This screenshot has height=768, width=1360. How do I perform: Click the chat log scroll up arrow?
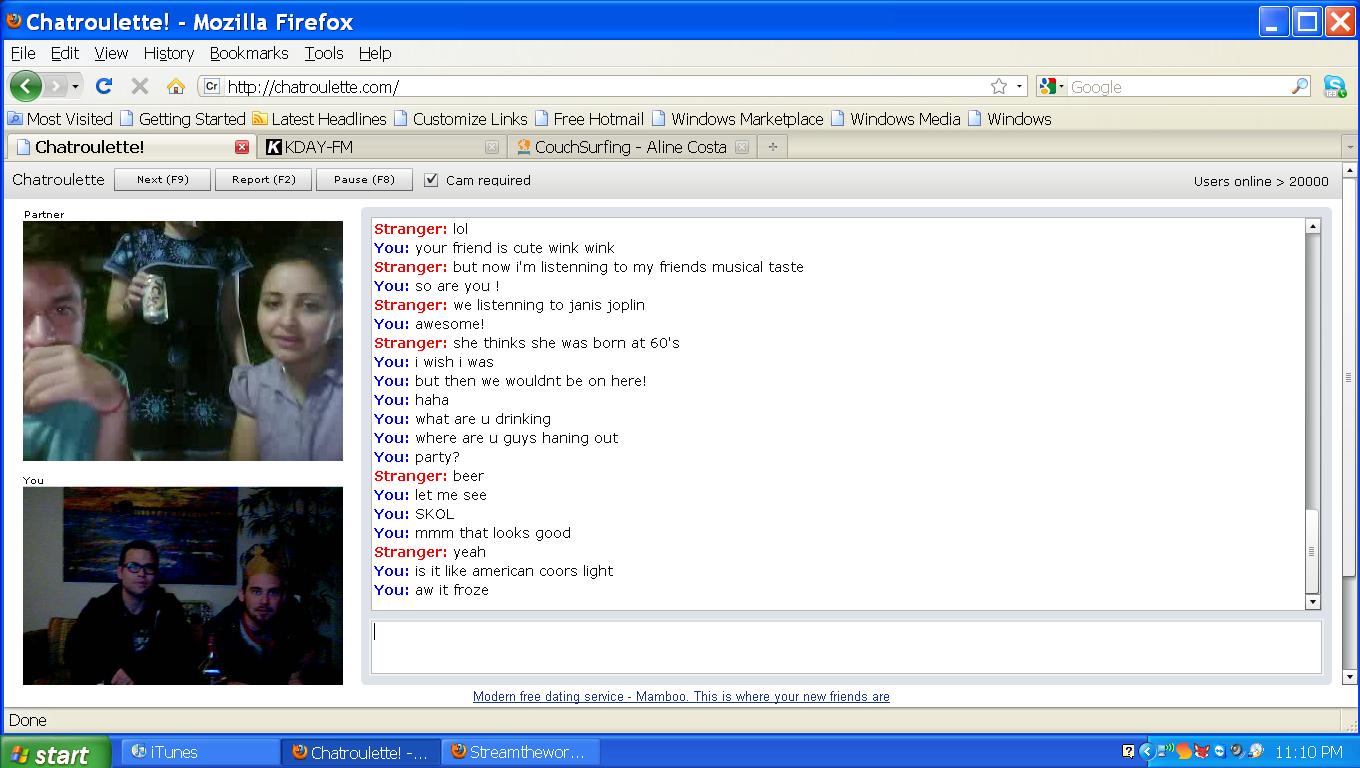(x=1313, y=227)
